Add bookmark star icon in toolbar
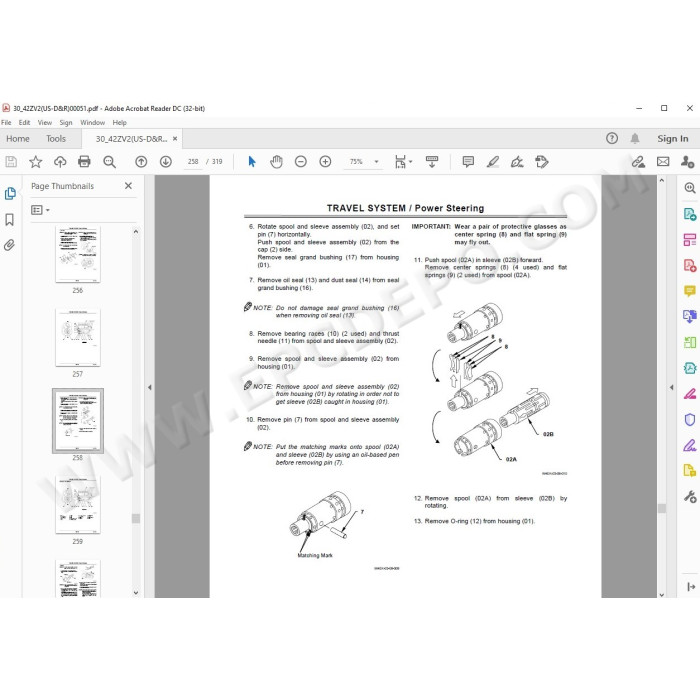 coord(35,162)
